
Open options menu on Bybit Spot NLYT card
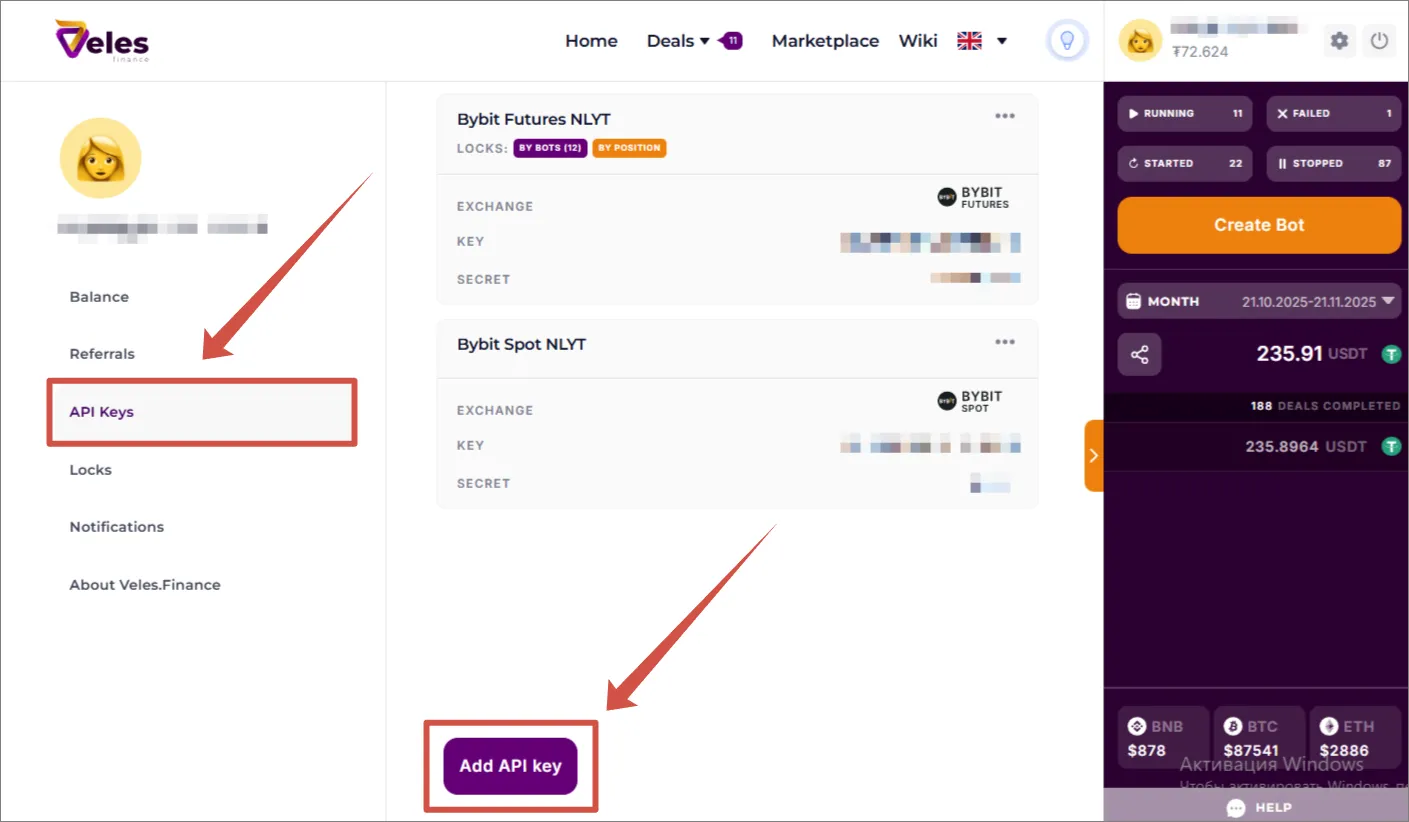(x=1004, y=340)
